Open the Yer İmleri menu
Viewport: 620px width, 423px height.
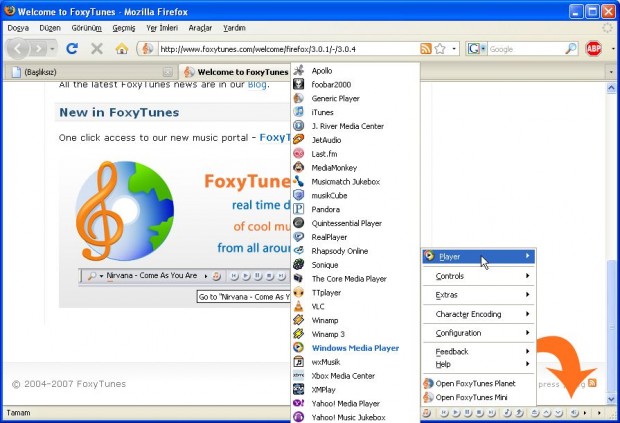point(162,28)
